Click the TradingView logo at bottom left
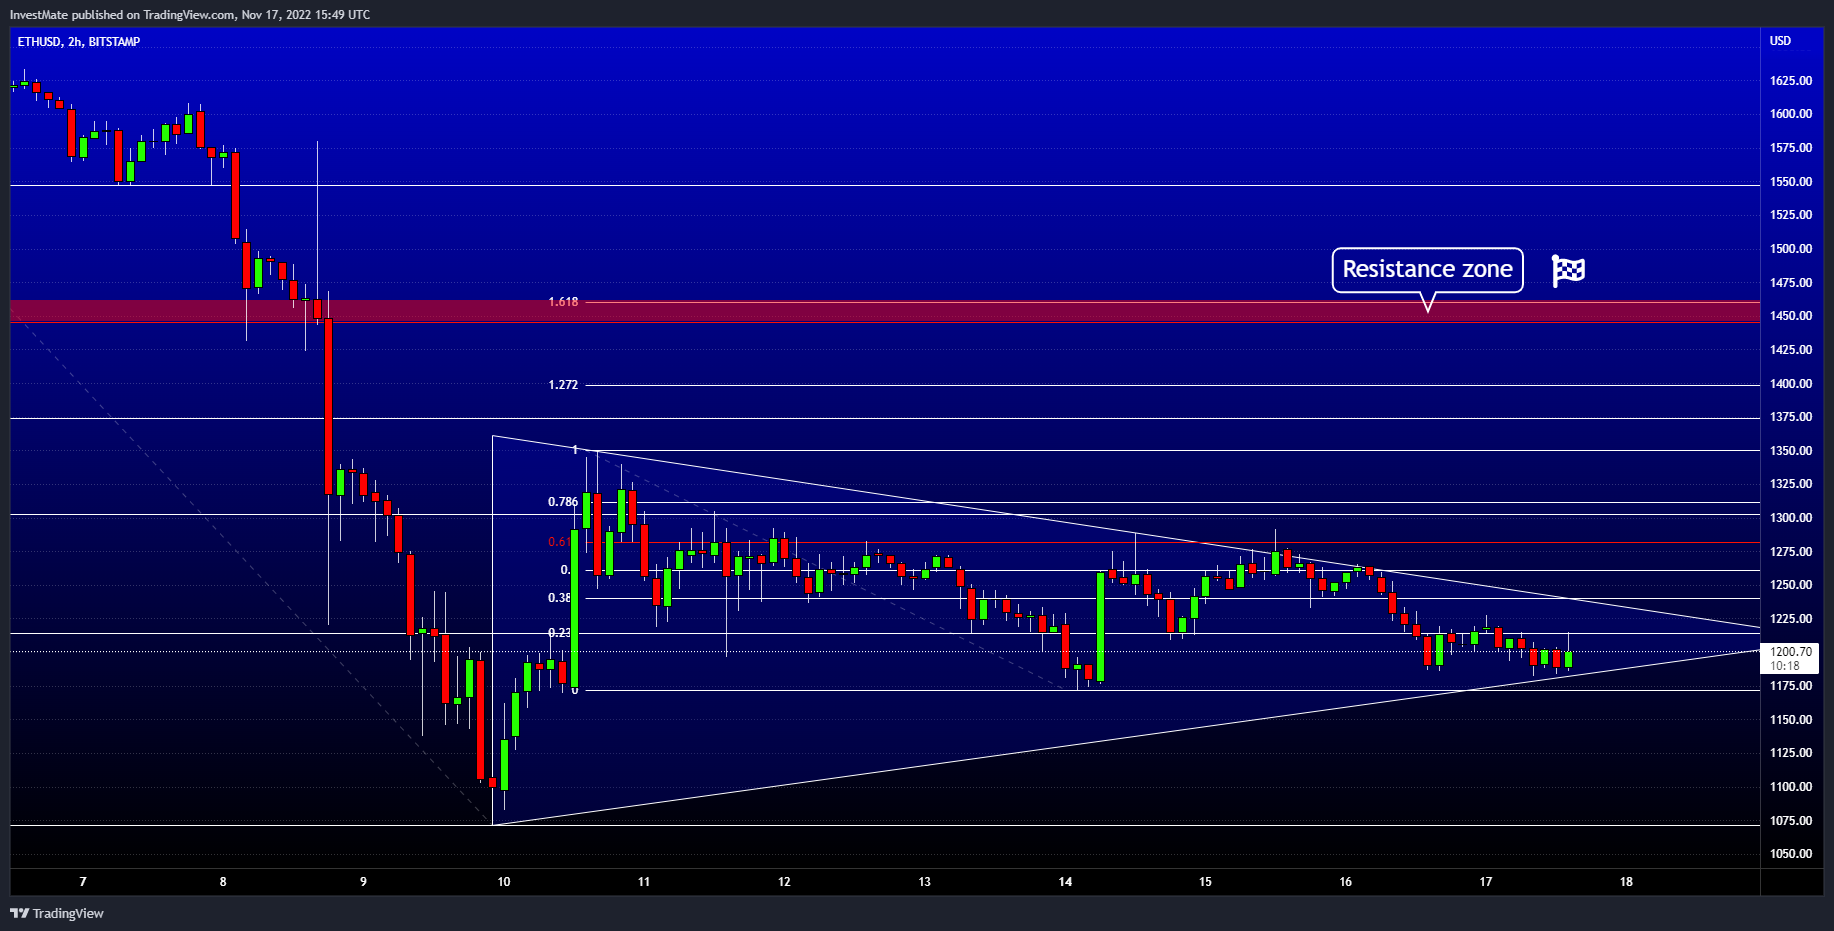 pyautogui.click(x=57, y=913)
